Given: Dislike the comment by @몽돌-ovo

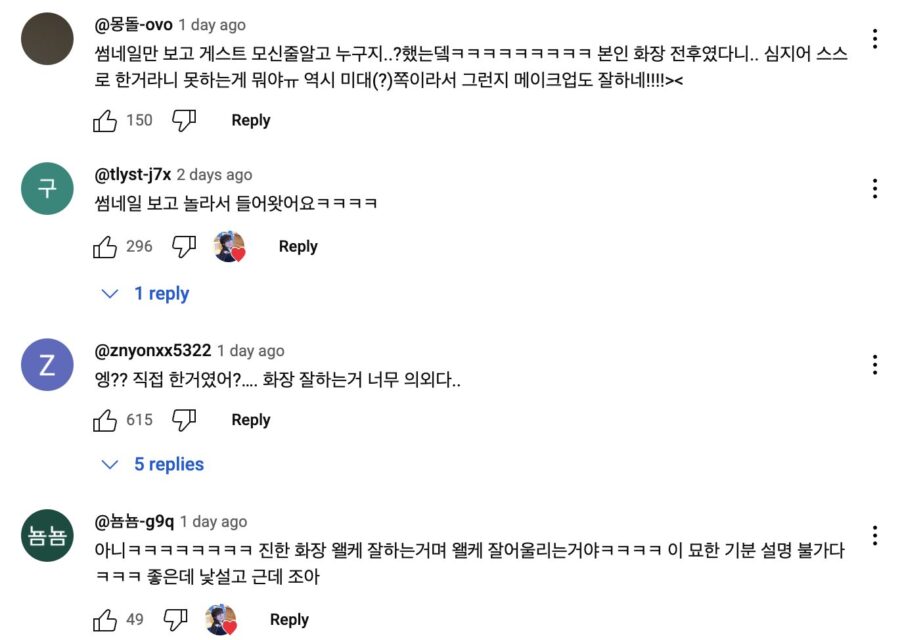Looking at the screenshot, I should (184, 121).
